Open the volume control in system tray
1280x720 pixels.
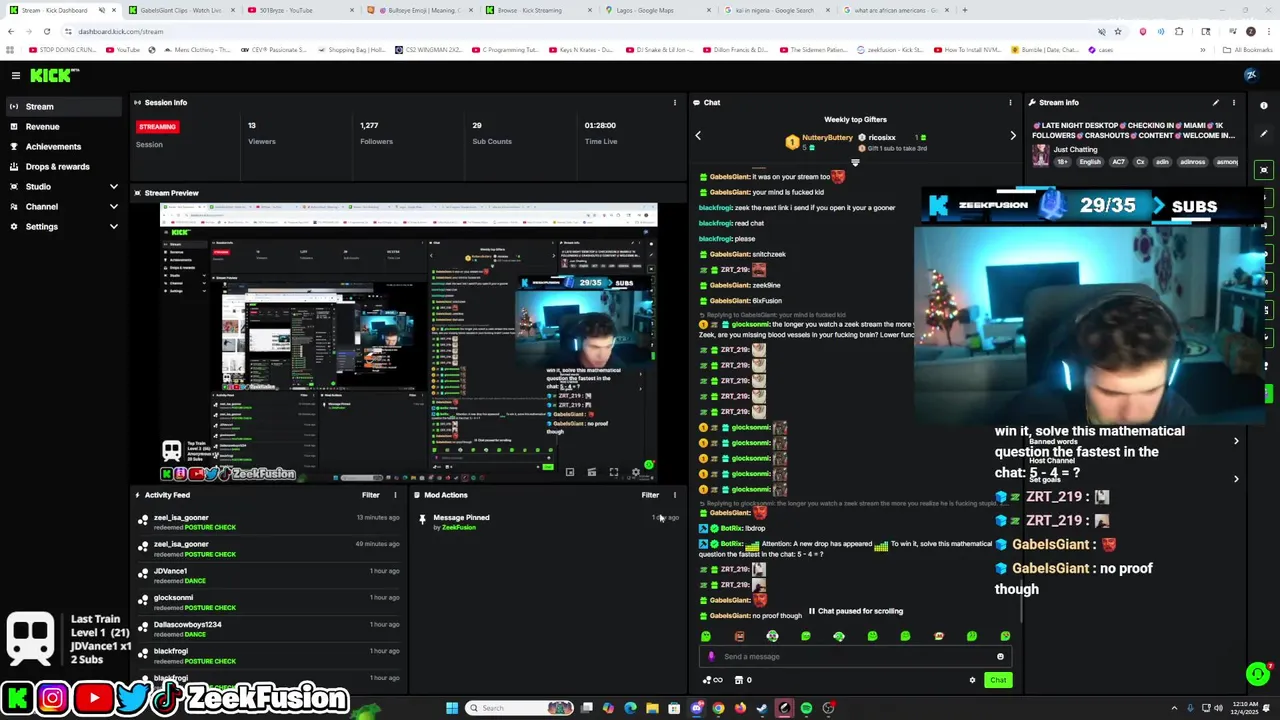pyautogui.click(x=1216, y=708)
